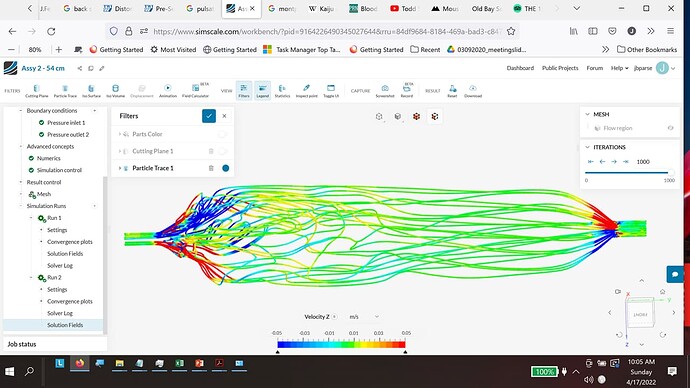Collapse the ITERATIONS panel
This screenshot has width=690, height=388.
point(587,147)
